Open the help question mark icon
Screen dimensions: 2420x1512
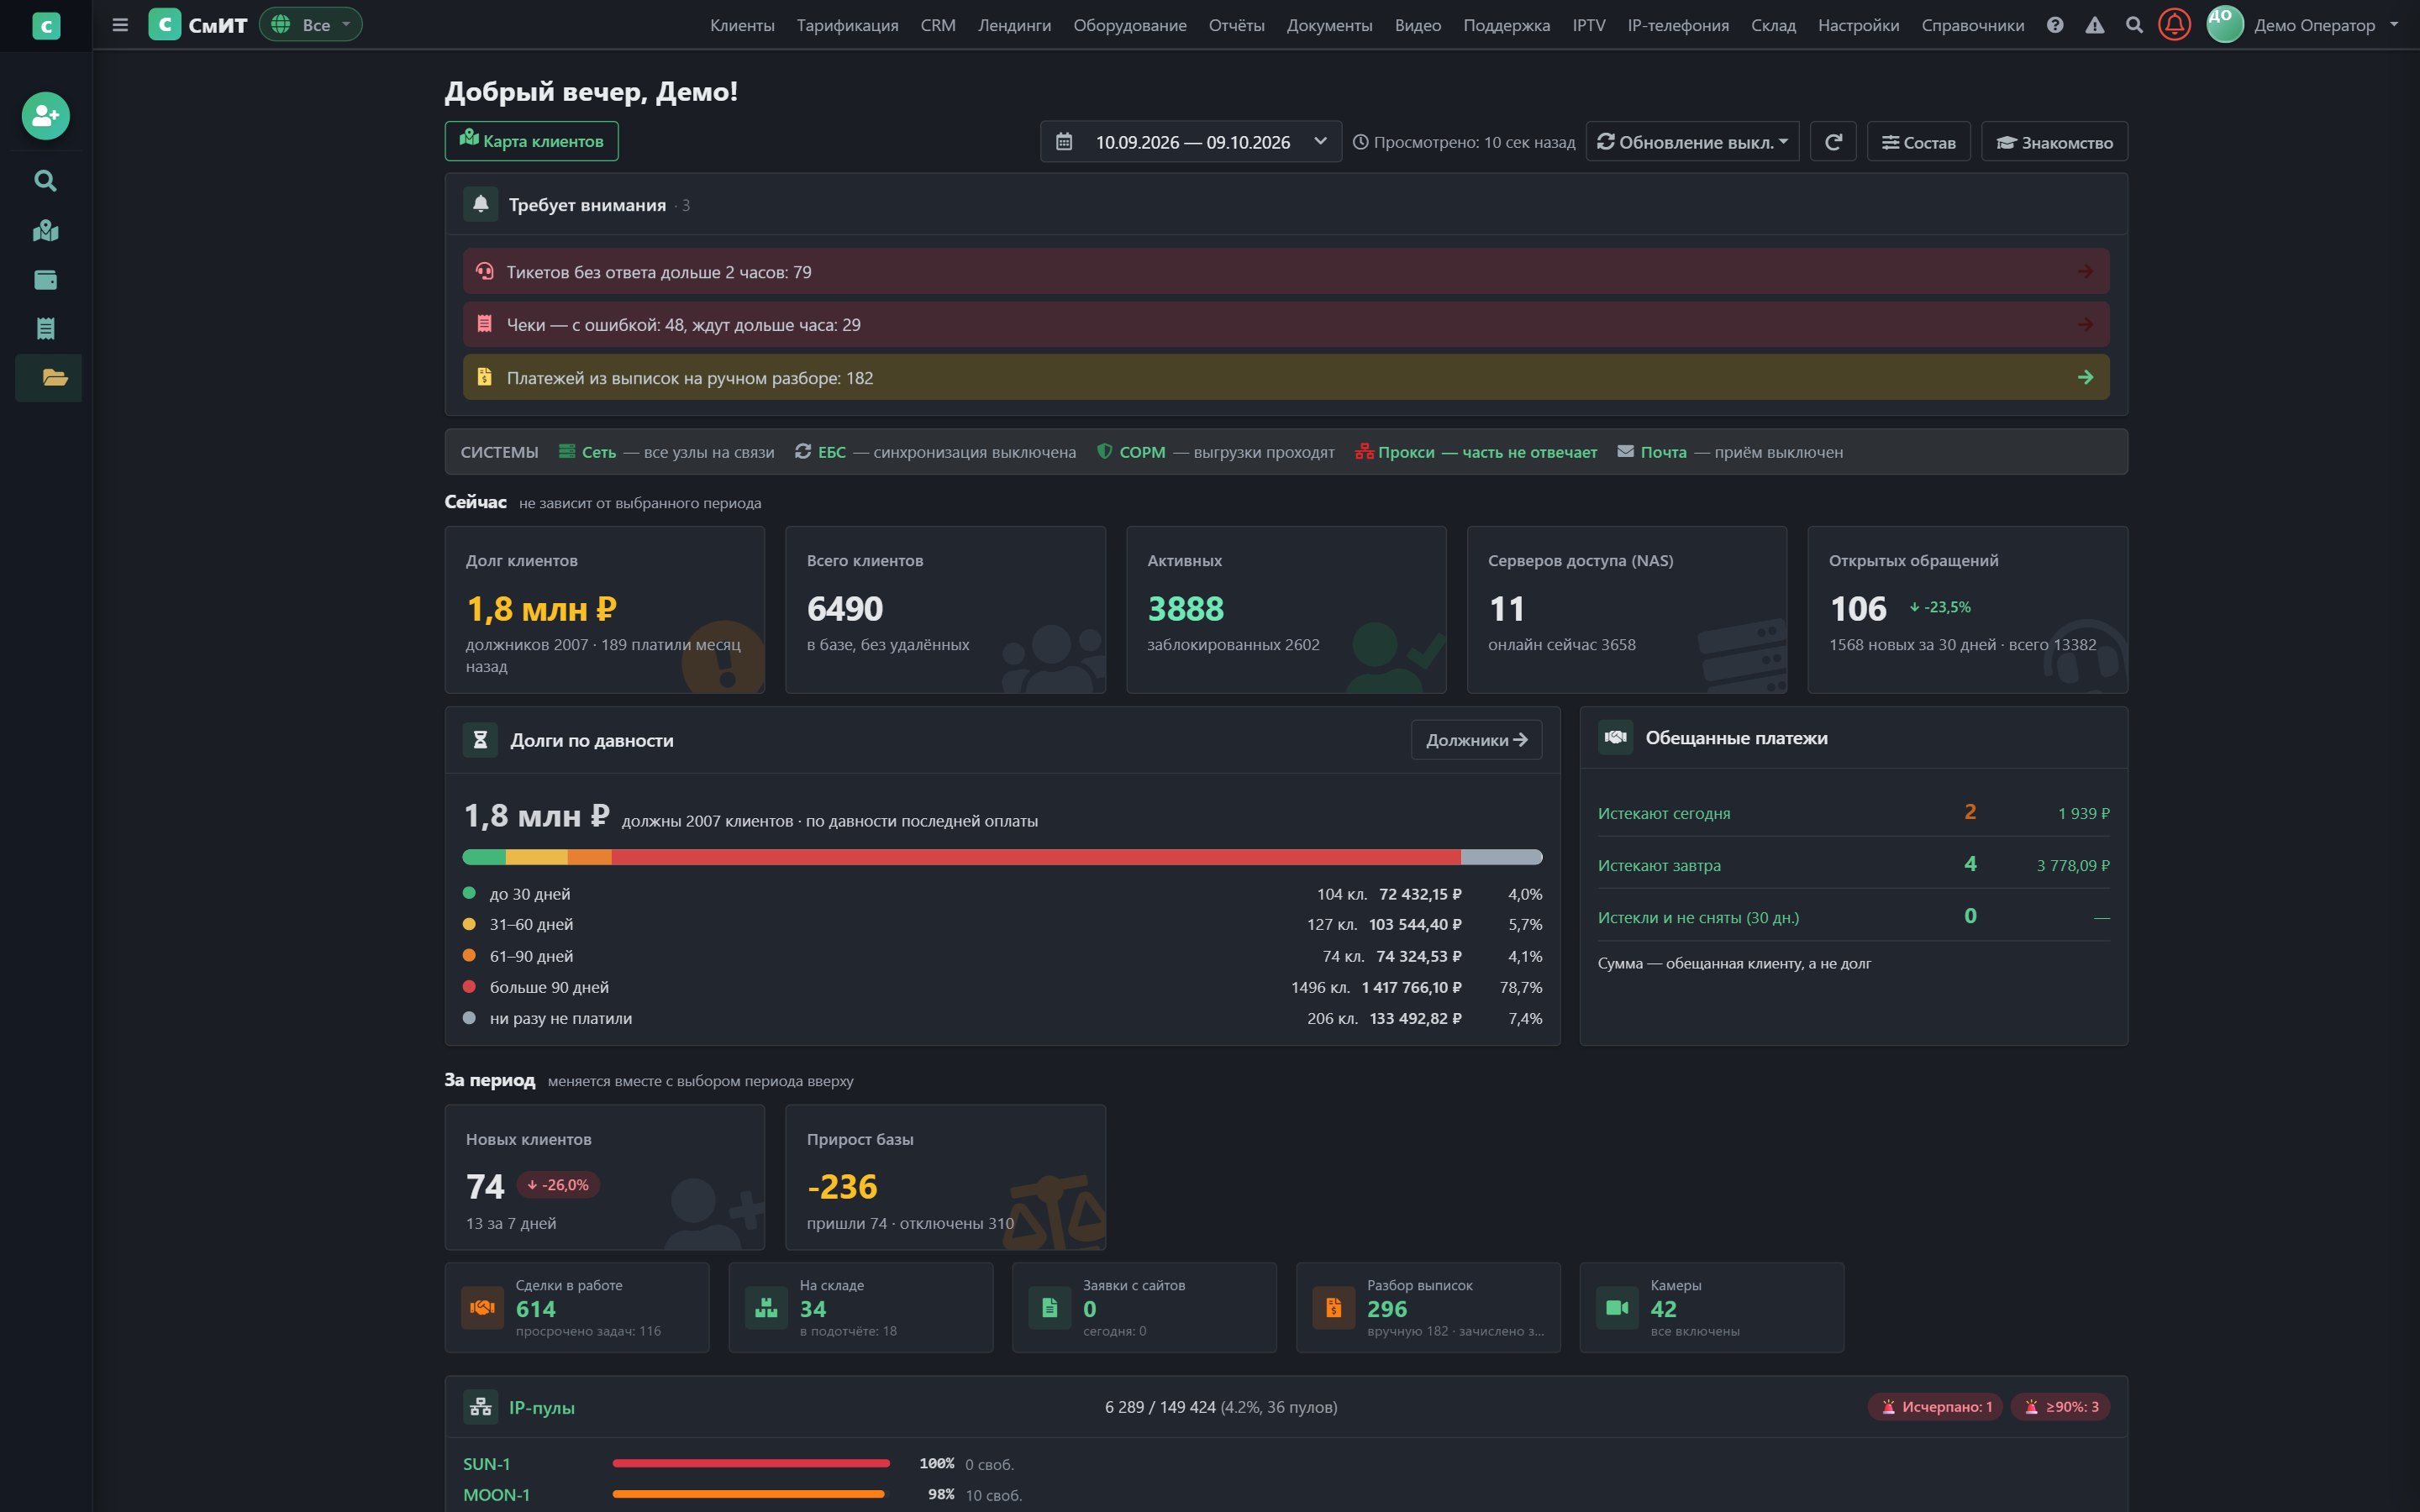pos(2055,25)
